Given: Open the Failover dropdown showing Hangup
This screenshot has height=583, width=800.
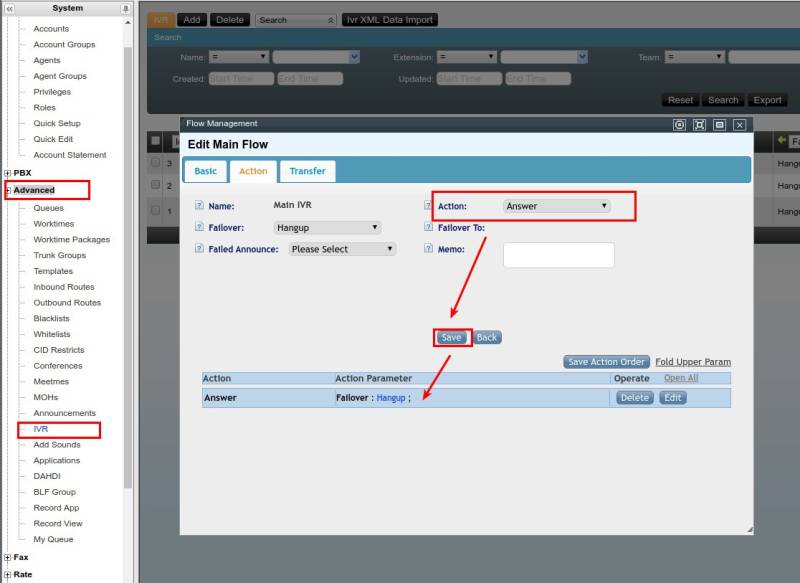Looking at the screenshot, I should tap(327, 228).
